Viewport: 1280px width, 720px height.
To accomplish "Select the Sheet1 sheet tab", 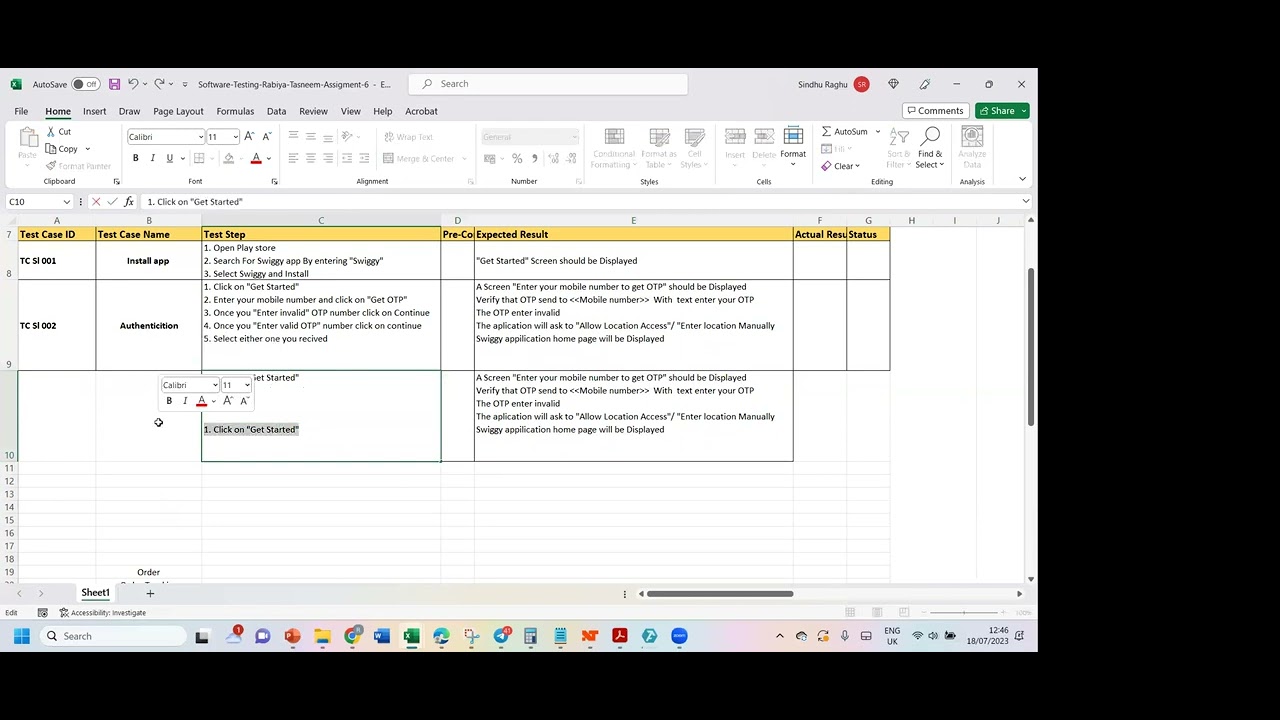I will pos(95,593).
